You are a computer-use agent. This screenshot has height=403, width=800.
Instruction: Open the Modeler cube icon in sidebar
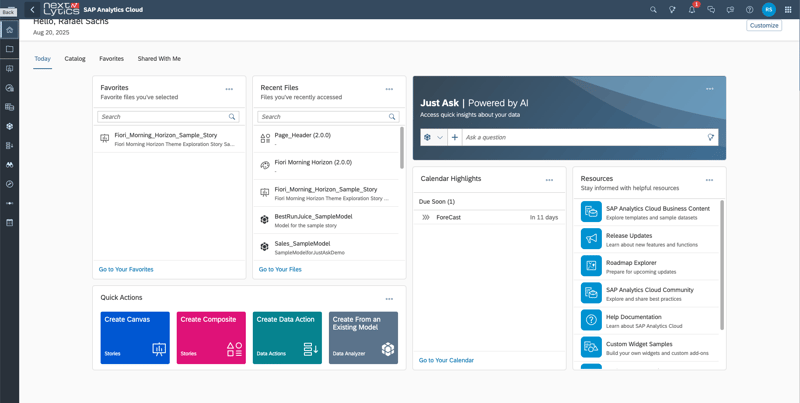[9, 127]
